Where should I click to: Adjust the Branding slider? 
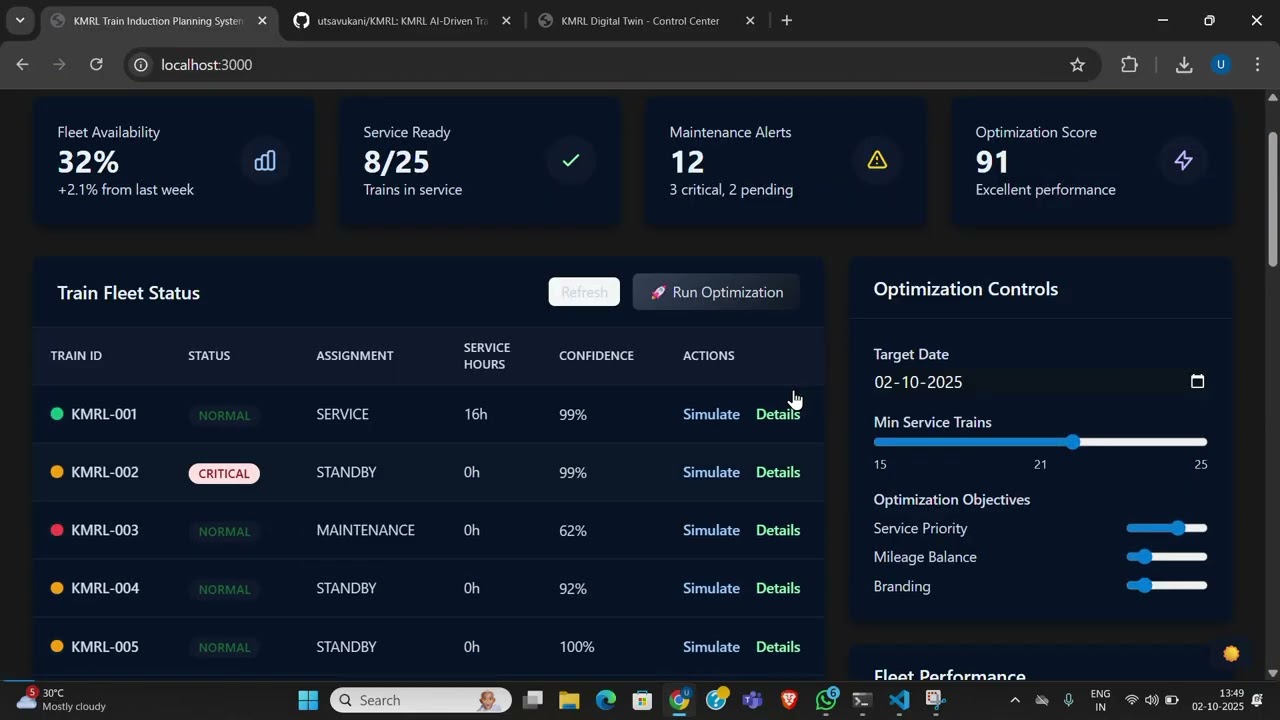point(1167,586)
